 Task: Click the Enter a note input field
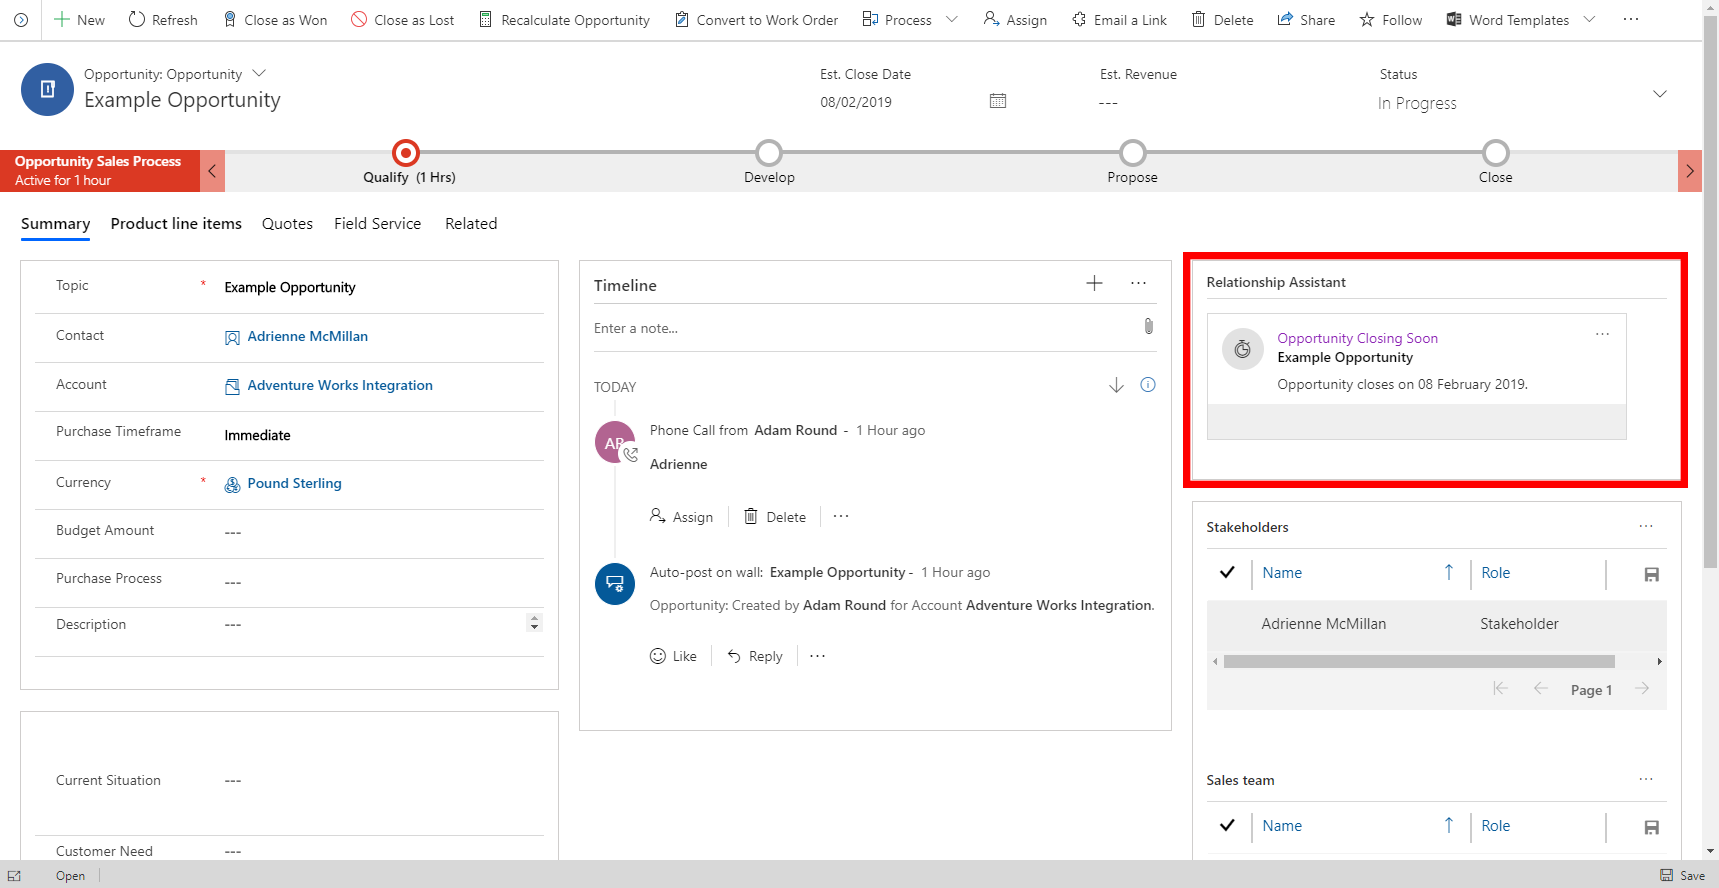click(860, 328)
